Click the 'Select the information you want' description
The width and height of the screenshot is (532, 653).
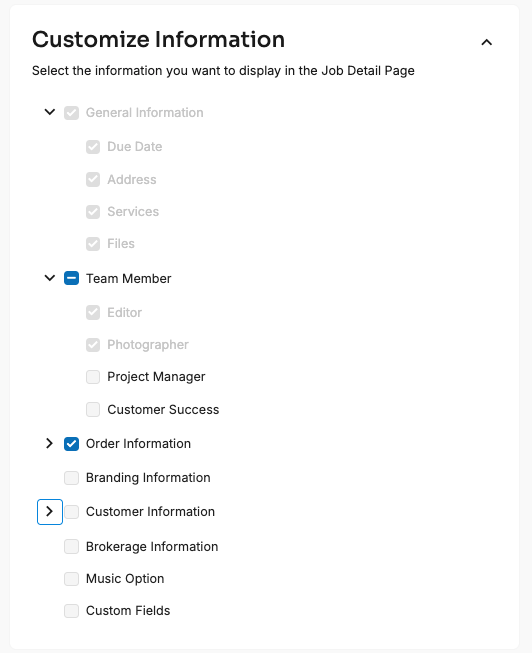223,71
